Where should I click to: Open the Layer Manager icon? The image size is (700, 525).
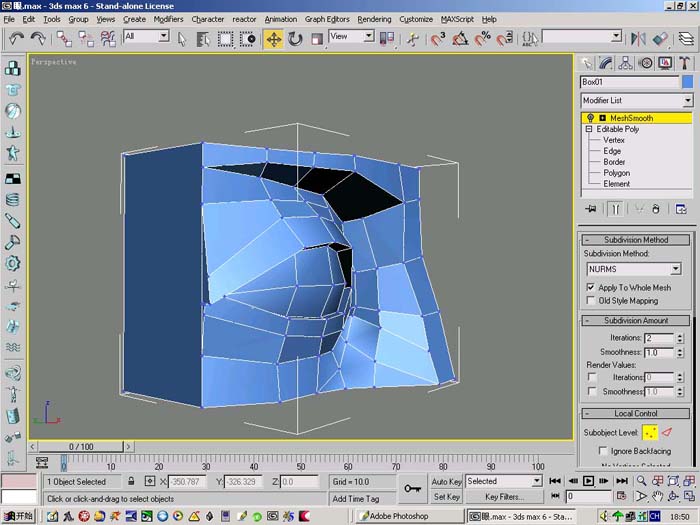686,39
